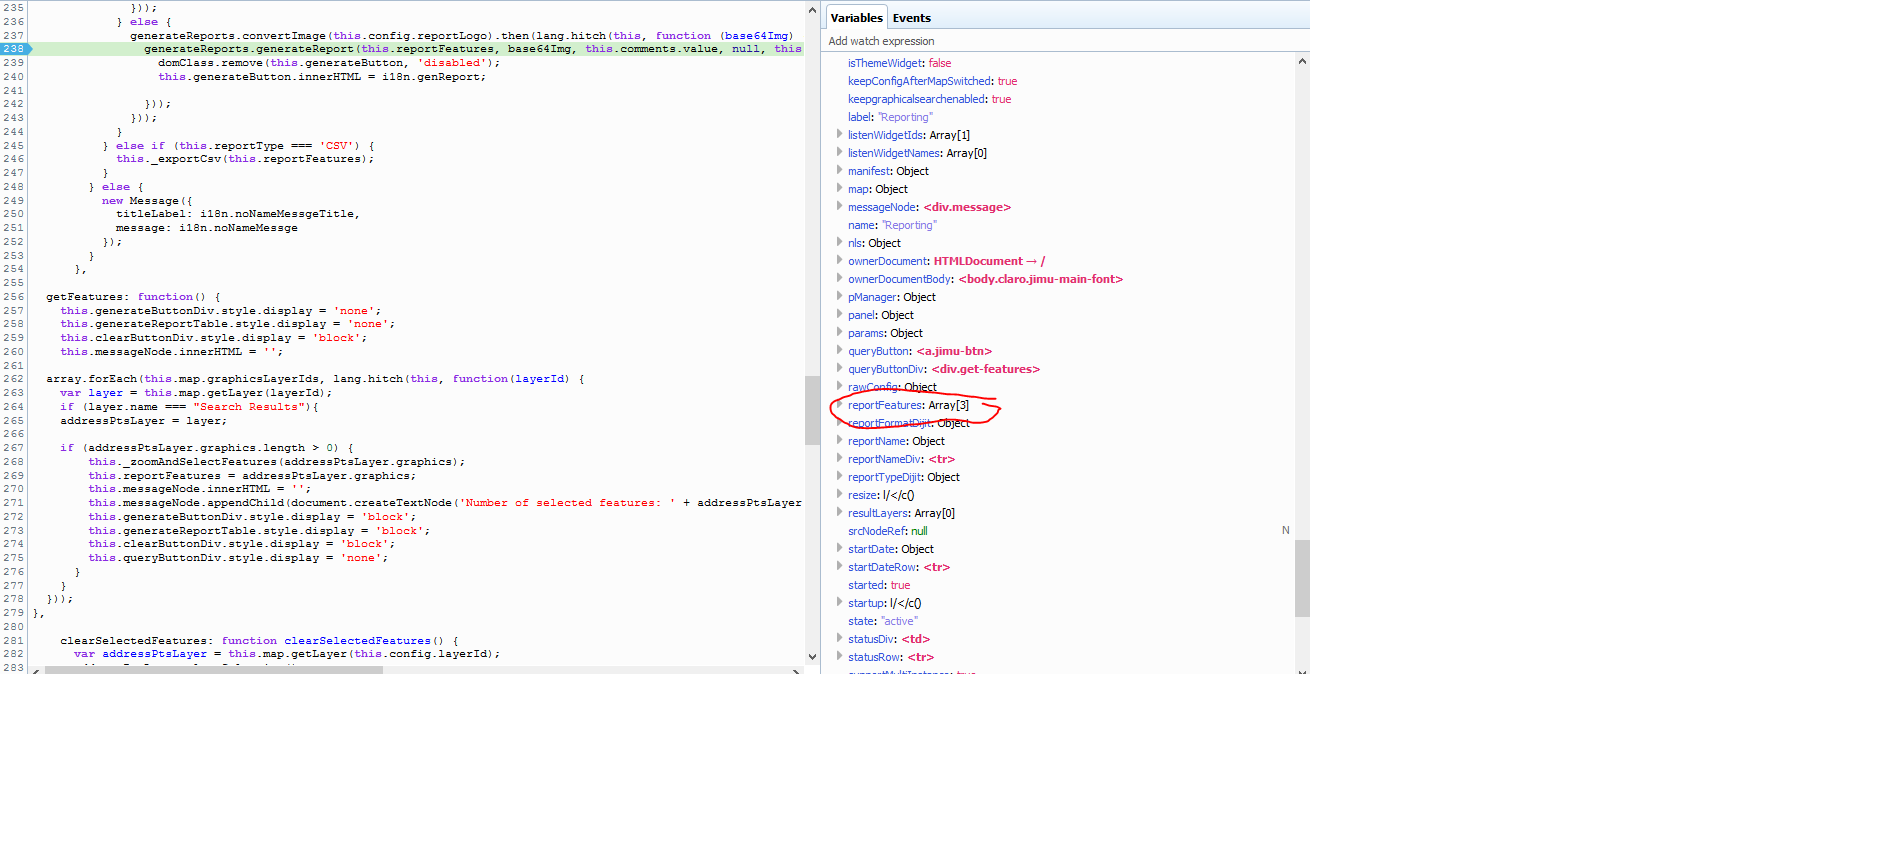1881x865 pixels.
Task: Click the <a.jimu-btn> node link
Action: 954,351
